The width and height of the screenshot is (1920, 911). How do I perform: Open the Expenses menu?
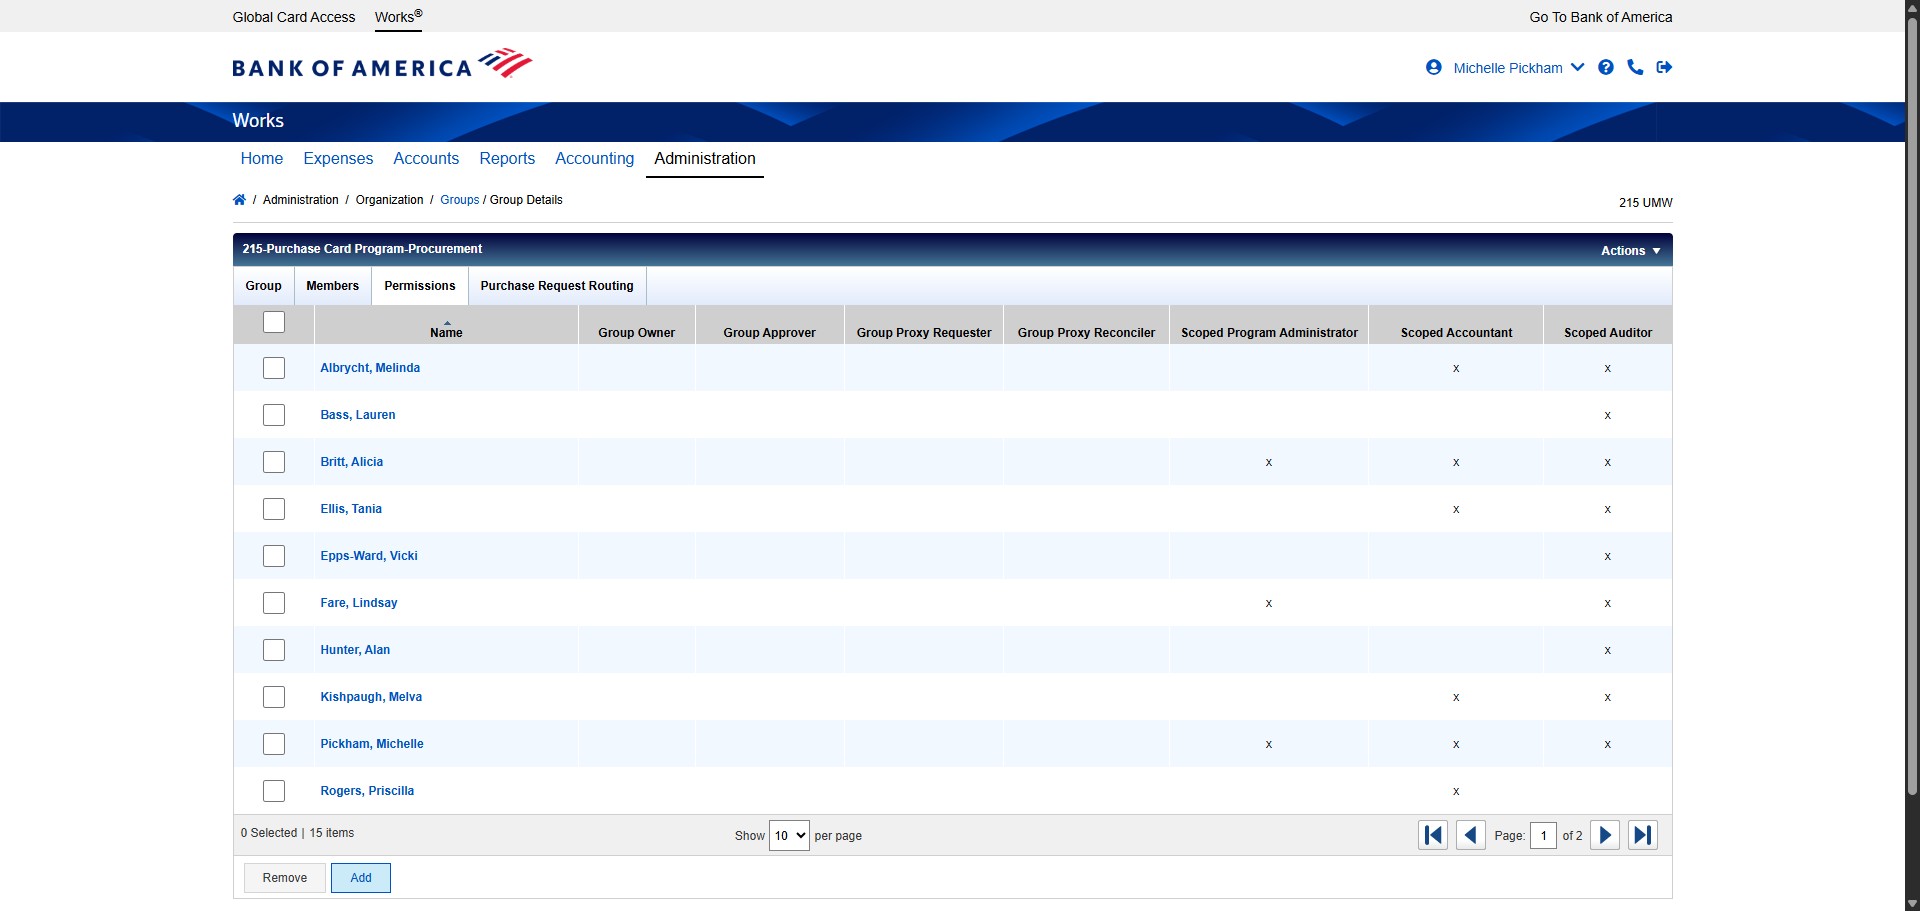tap(338, 158)
